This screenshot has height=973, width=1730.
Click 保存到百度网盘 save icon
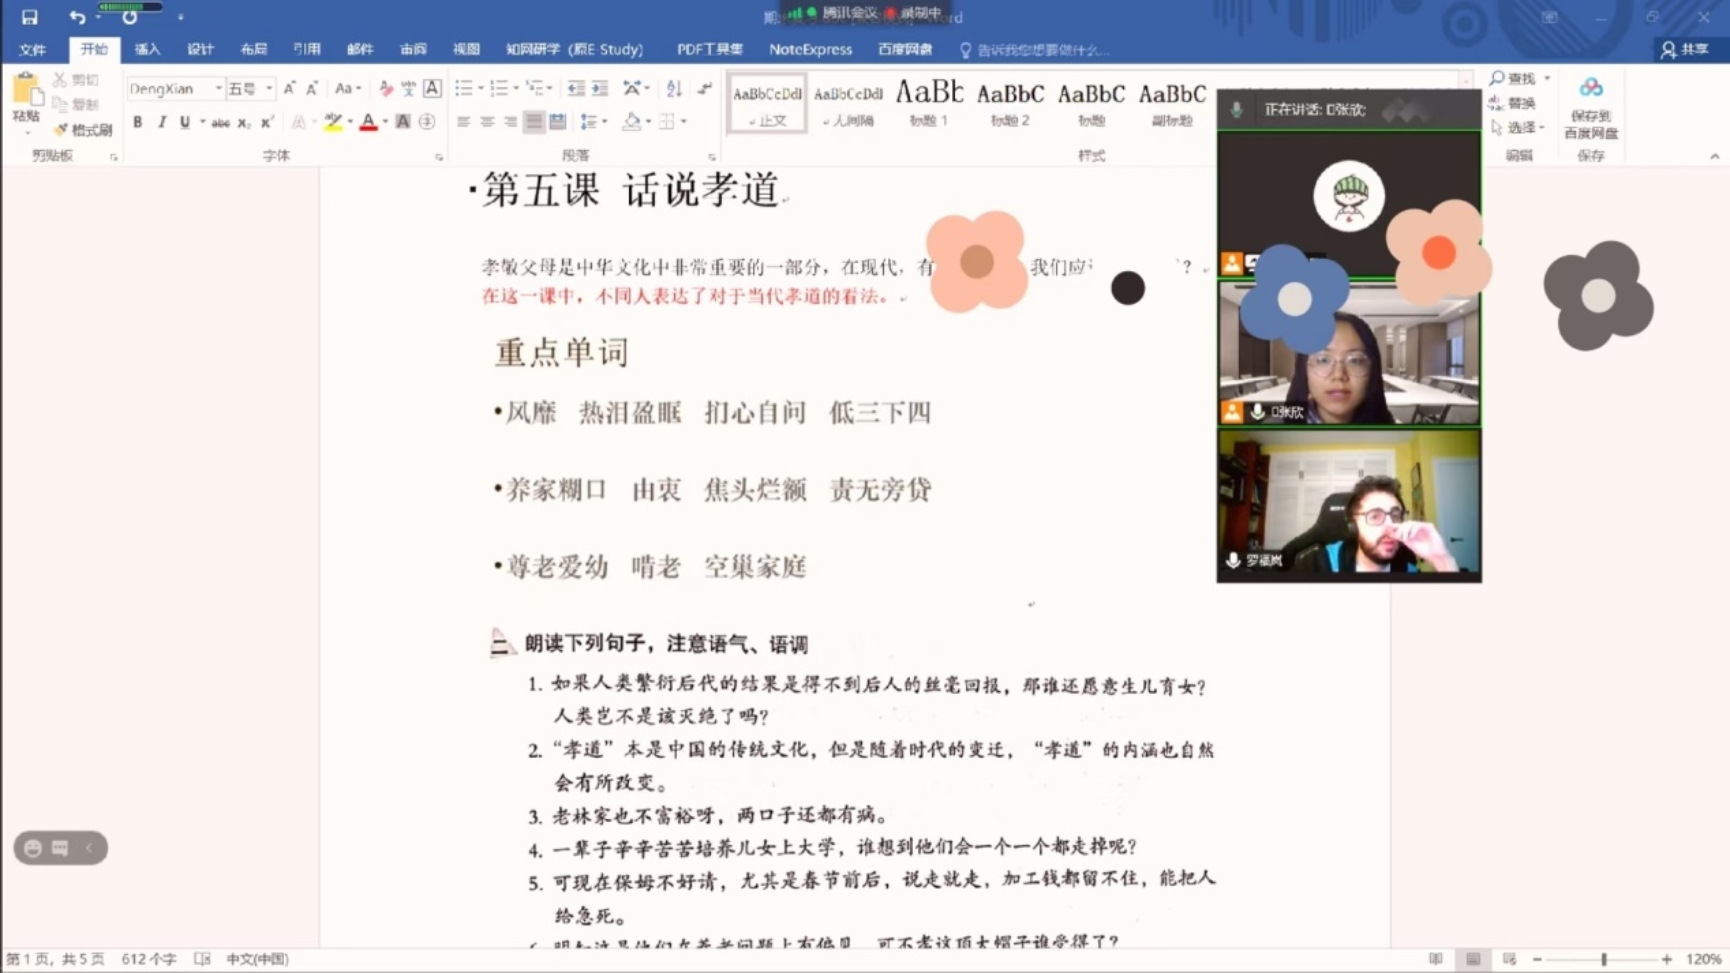pos(1591,103)
